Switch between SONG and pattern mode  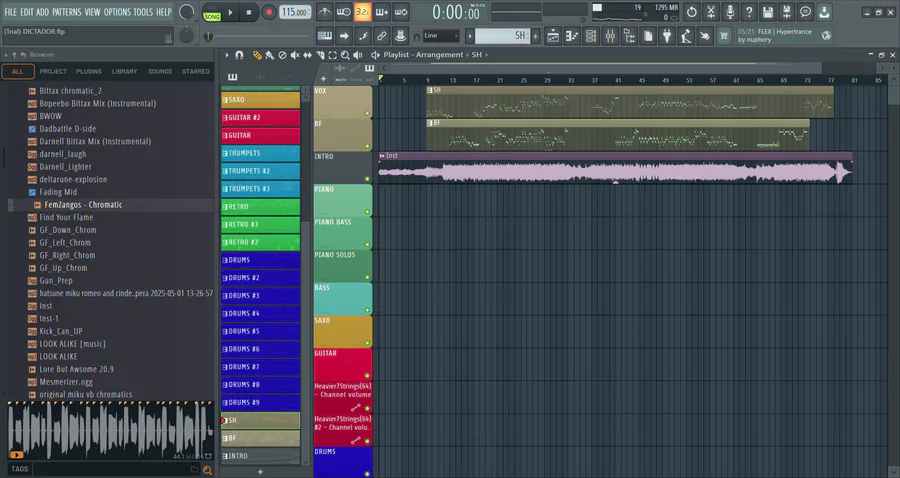coord(212,12)
